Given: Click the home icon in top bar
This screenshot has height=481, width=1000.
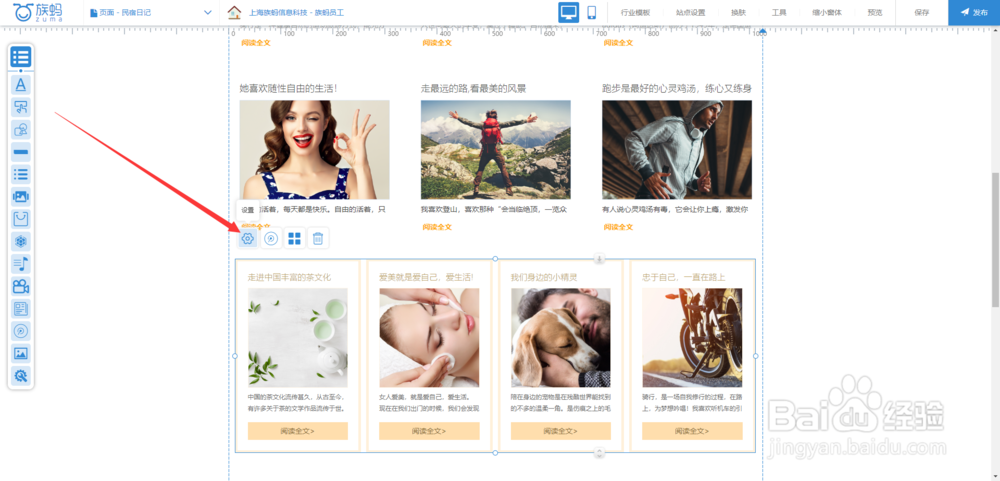Looking at the screenshot, I should 235,12.
